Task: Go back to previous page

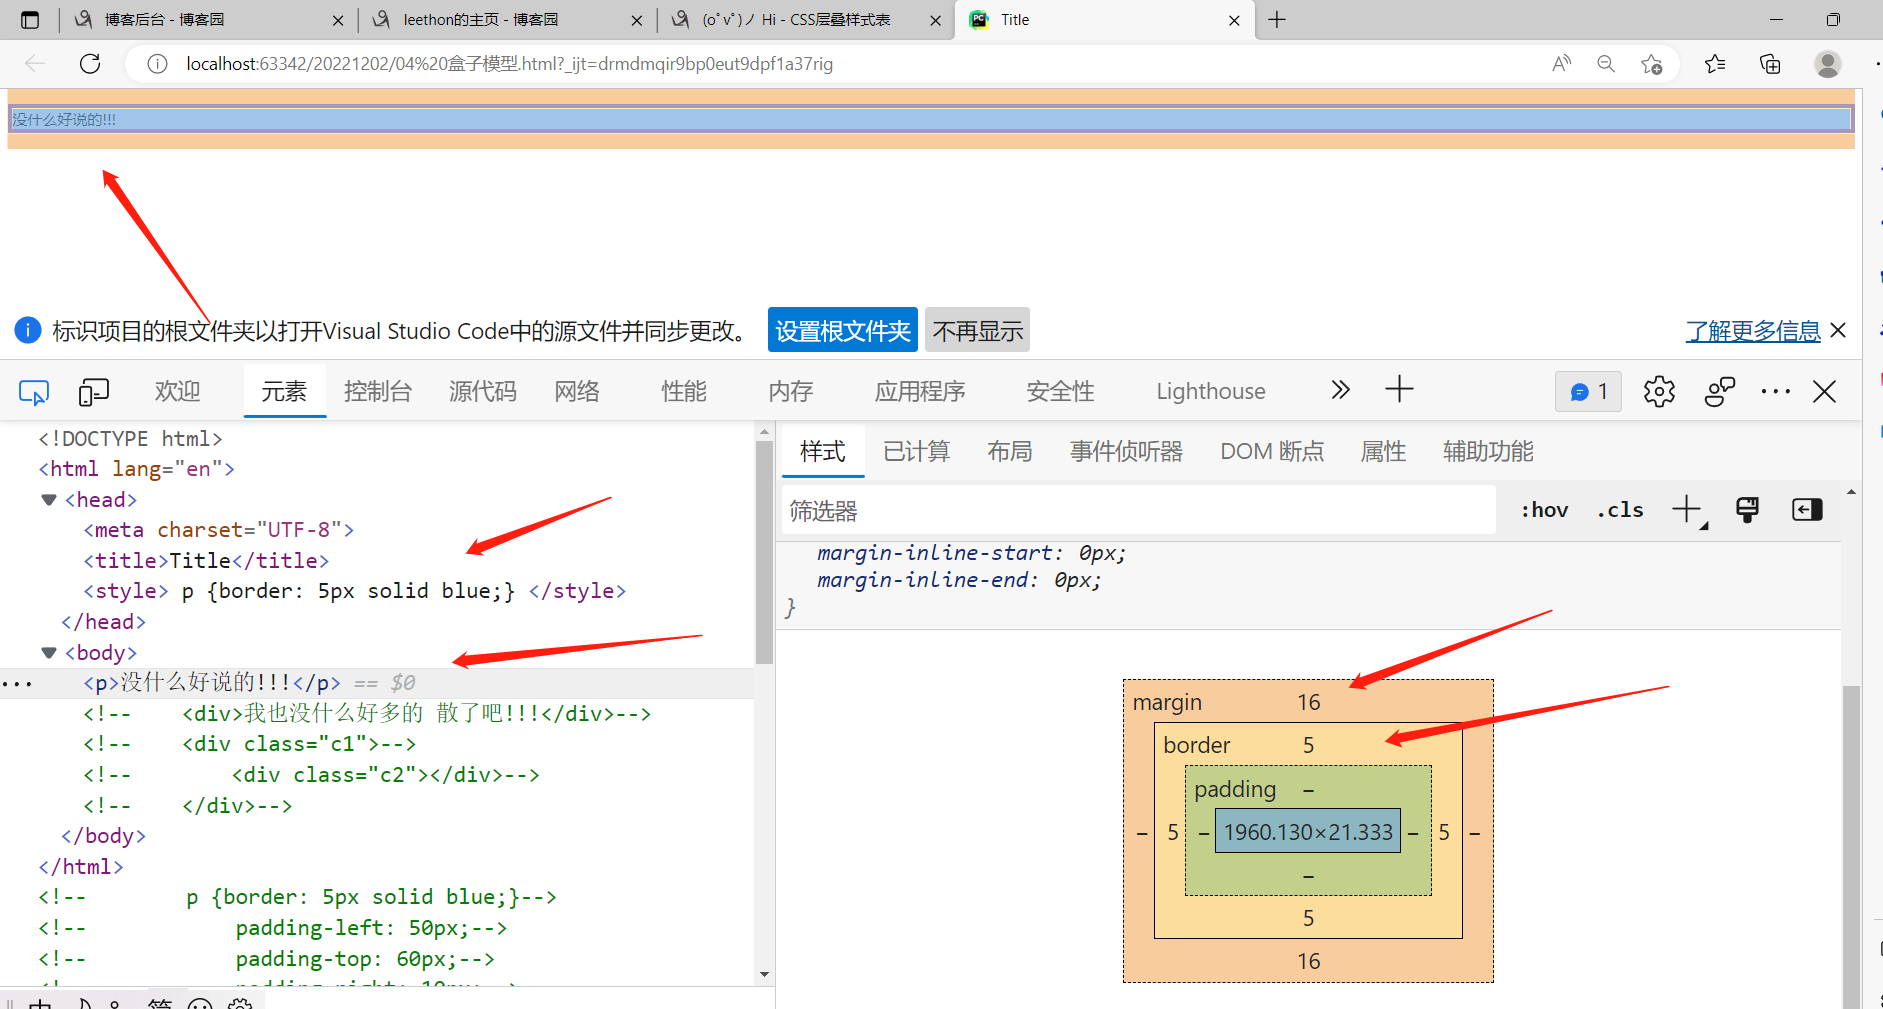Action: click(x=35, y=64)
